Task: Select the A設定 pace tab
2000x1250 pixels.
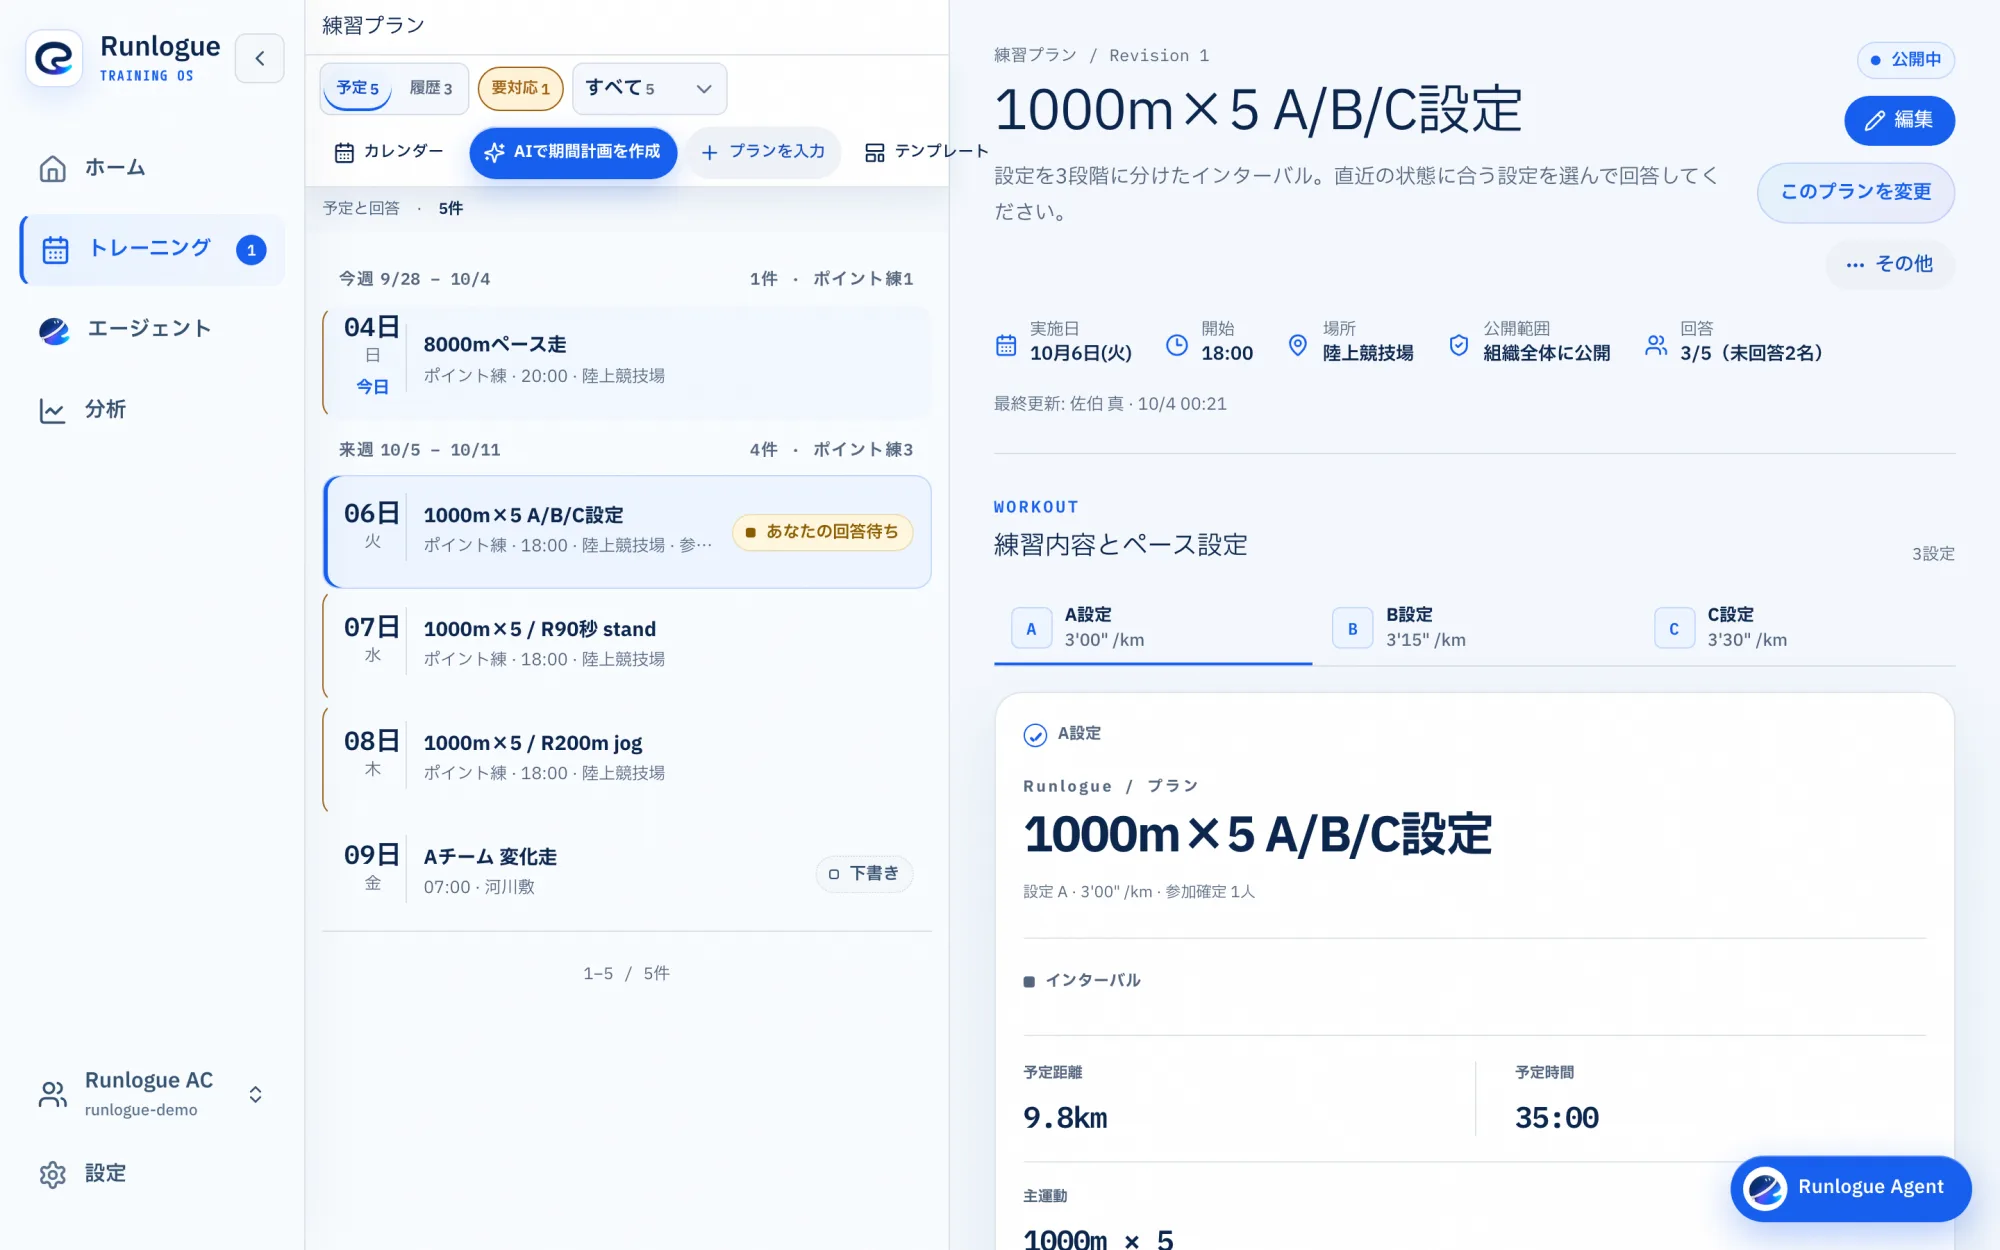Action: (1152, 628)
